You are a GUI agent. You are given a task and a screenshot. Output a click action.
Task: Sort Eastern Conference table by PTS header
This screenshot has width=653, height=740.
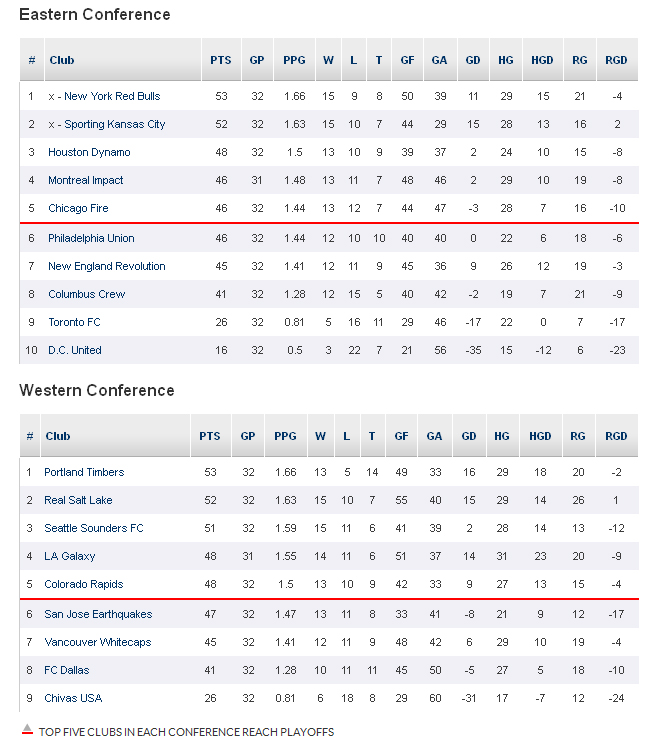pyautogui.click(x=221, y=60)
